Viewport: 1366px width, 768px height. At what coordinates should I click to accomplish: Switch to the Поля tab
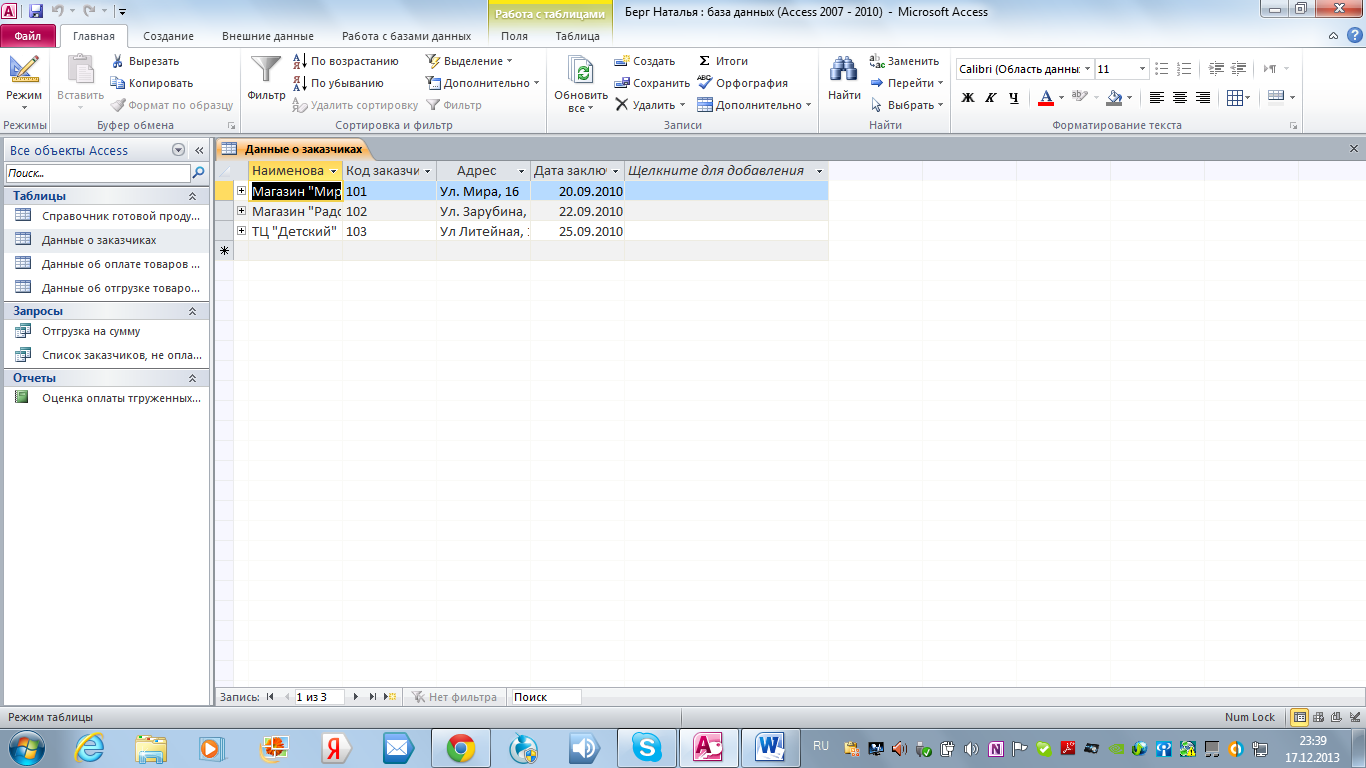[x=514, y=36]
